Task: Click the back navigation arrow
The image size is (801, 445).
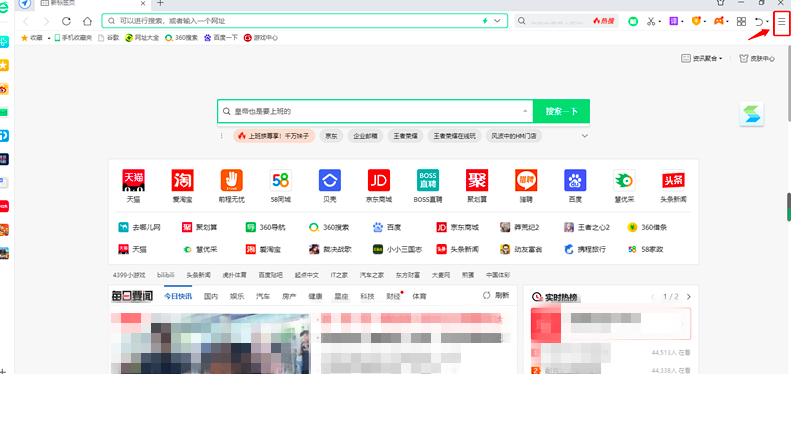Action: tap(26, 21)
